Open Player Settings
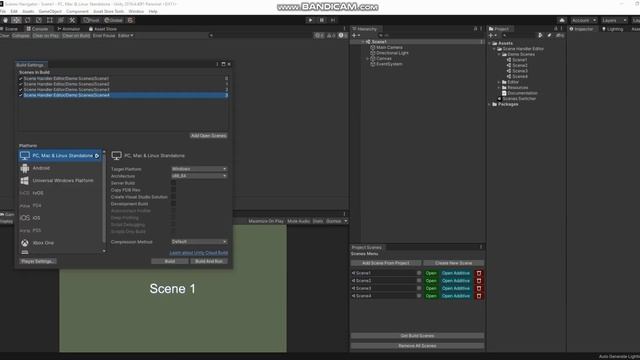 point(38,261)
